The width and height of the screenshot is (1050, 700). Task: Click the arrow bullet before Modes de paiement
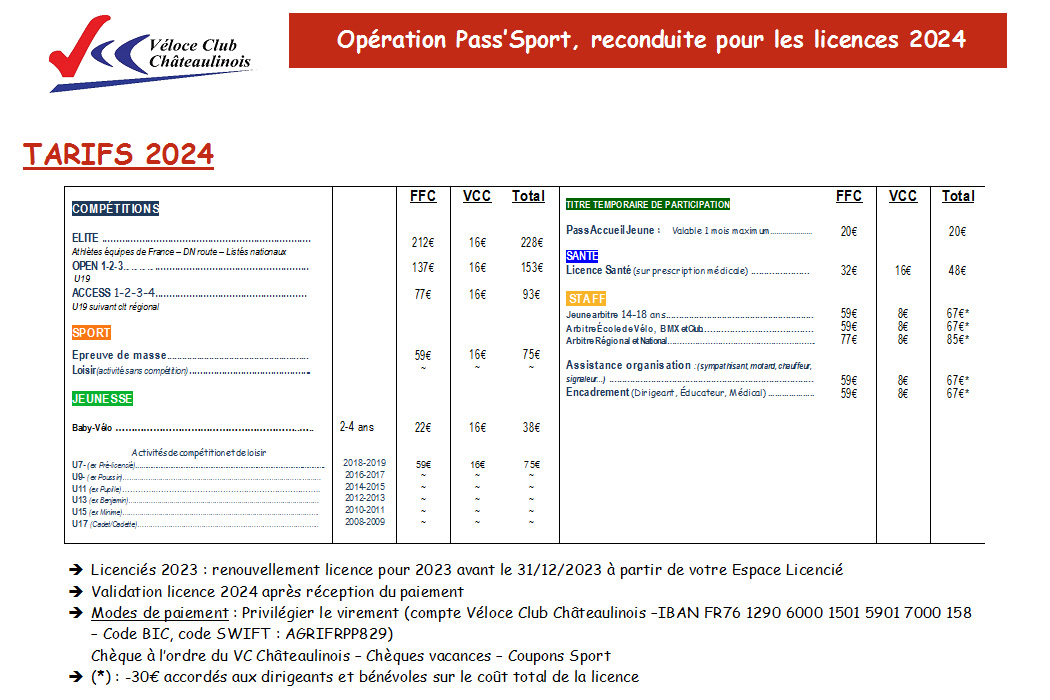76,613
